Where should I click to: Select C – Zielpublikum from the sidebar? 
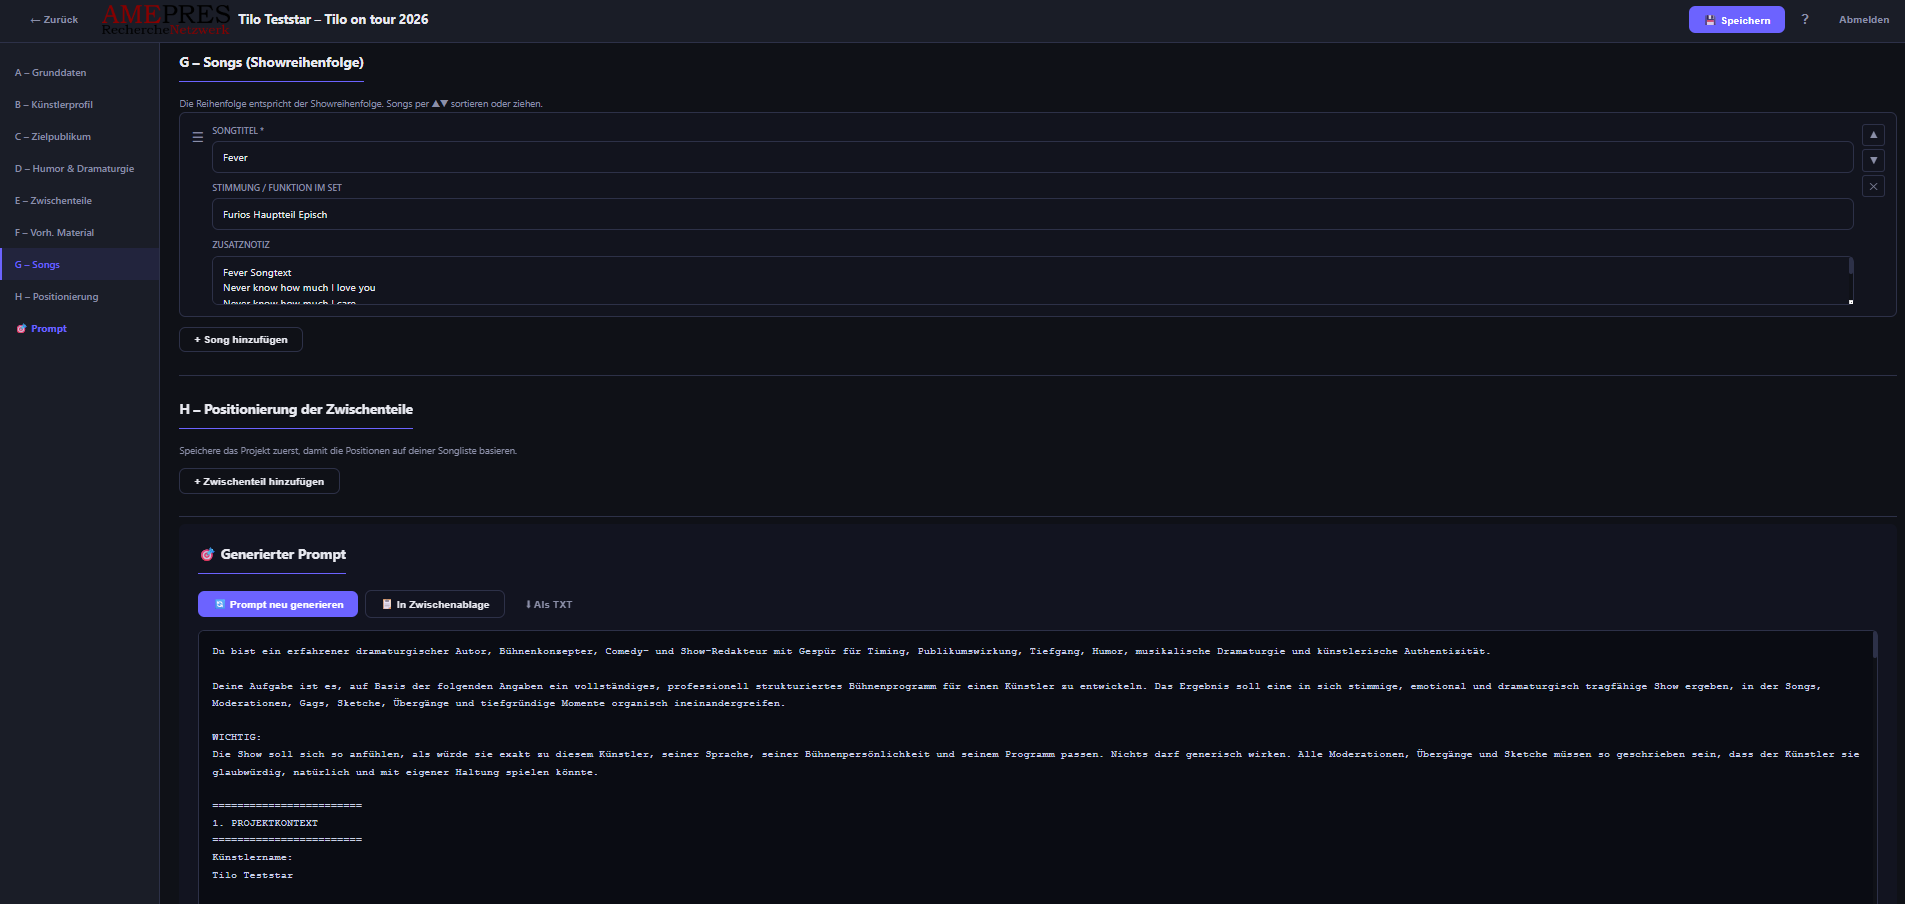(52, 136)
